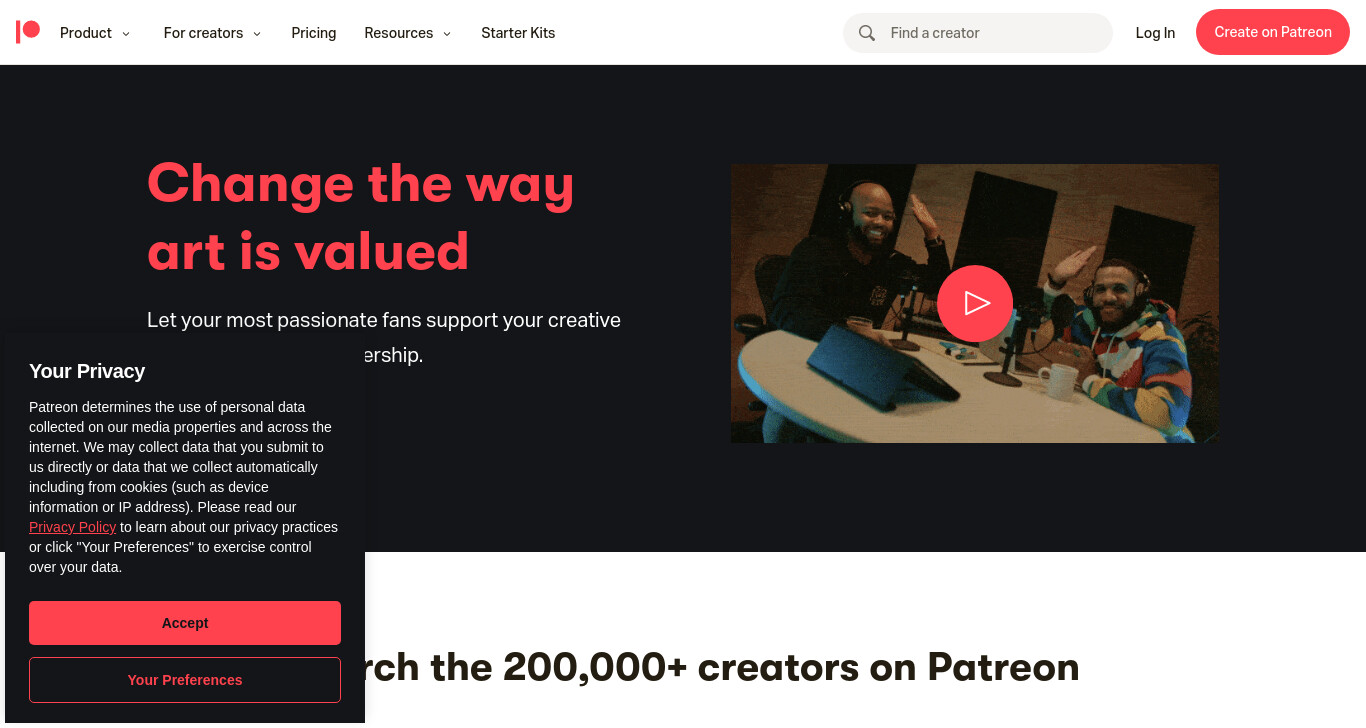Open the Resources menu label
The height and width of the screenshot is (728, 1366).
pos(399,33)
